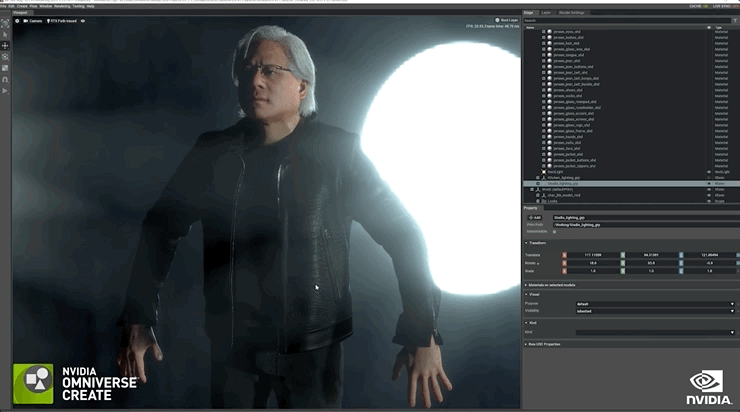Screen dimensions: 740x412
Task: Click the Add button in Property panel
Action: pyautogui.click(x=535, y=218)
